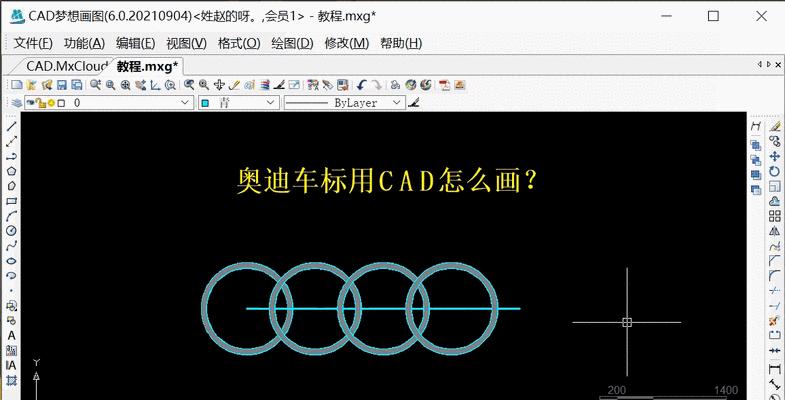Image resolution: width=785 pixels, height=400 pixels.
Task: Toggle layer 0 lock icon
Action: click(x=41, y=103)
